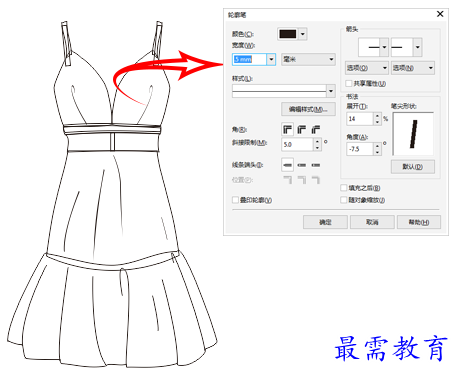456x380 pixels.
Task: Select the bevel corner style icon
Action: 316,129
